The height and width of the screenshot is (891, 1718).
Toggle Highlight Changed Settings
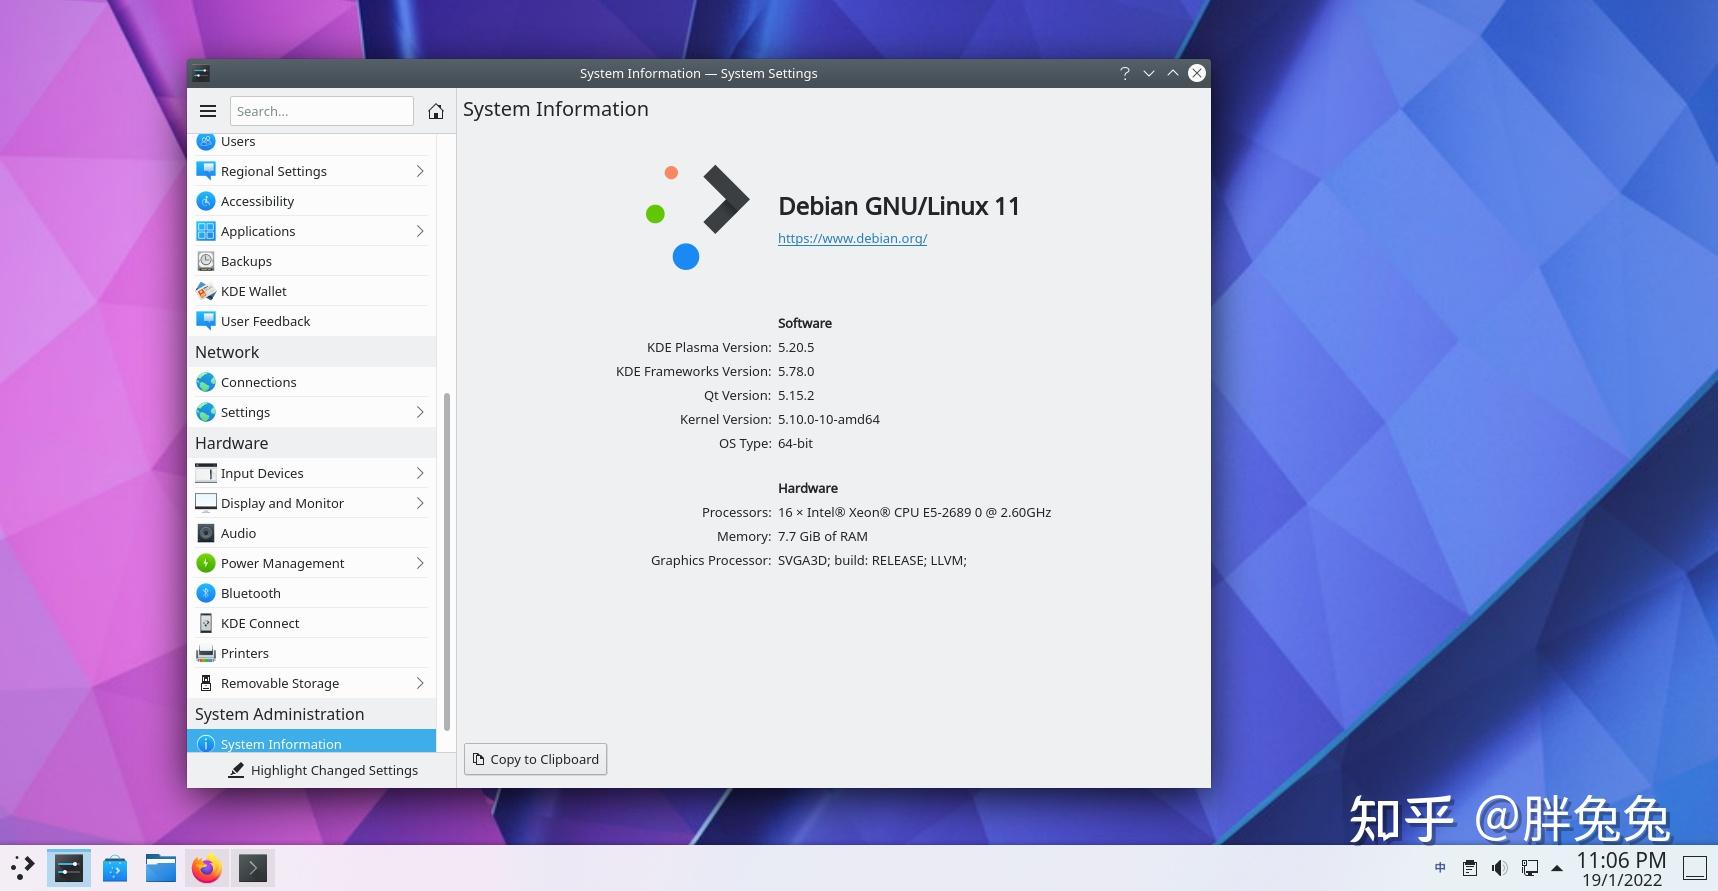point(322,770)
